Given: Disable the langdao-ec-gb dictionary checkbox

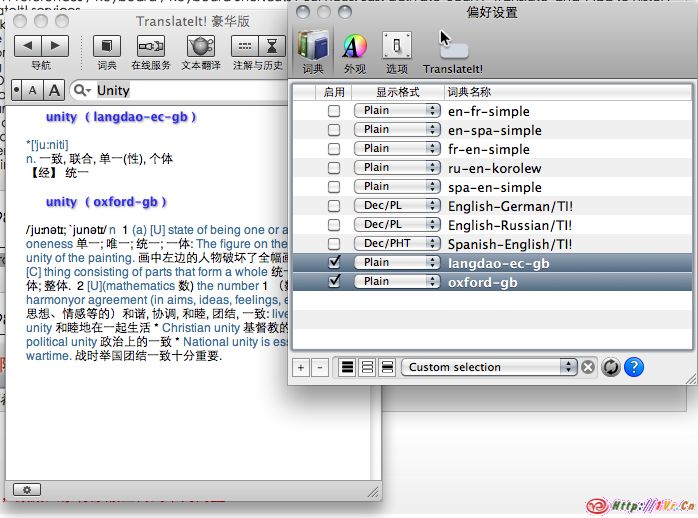Looking at the screenshot, I should (x=334, y=263).
